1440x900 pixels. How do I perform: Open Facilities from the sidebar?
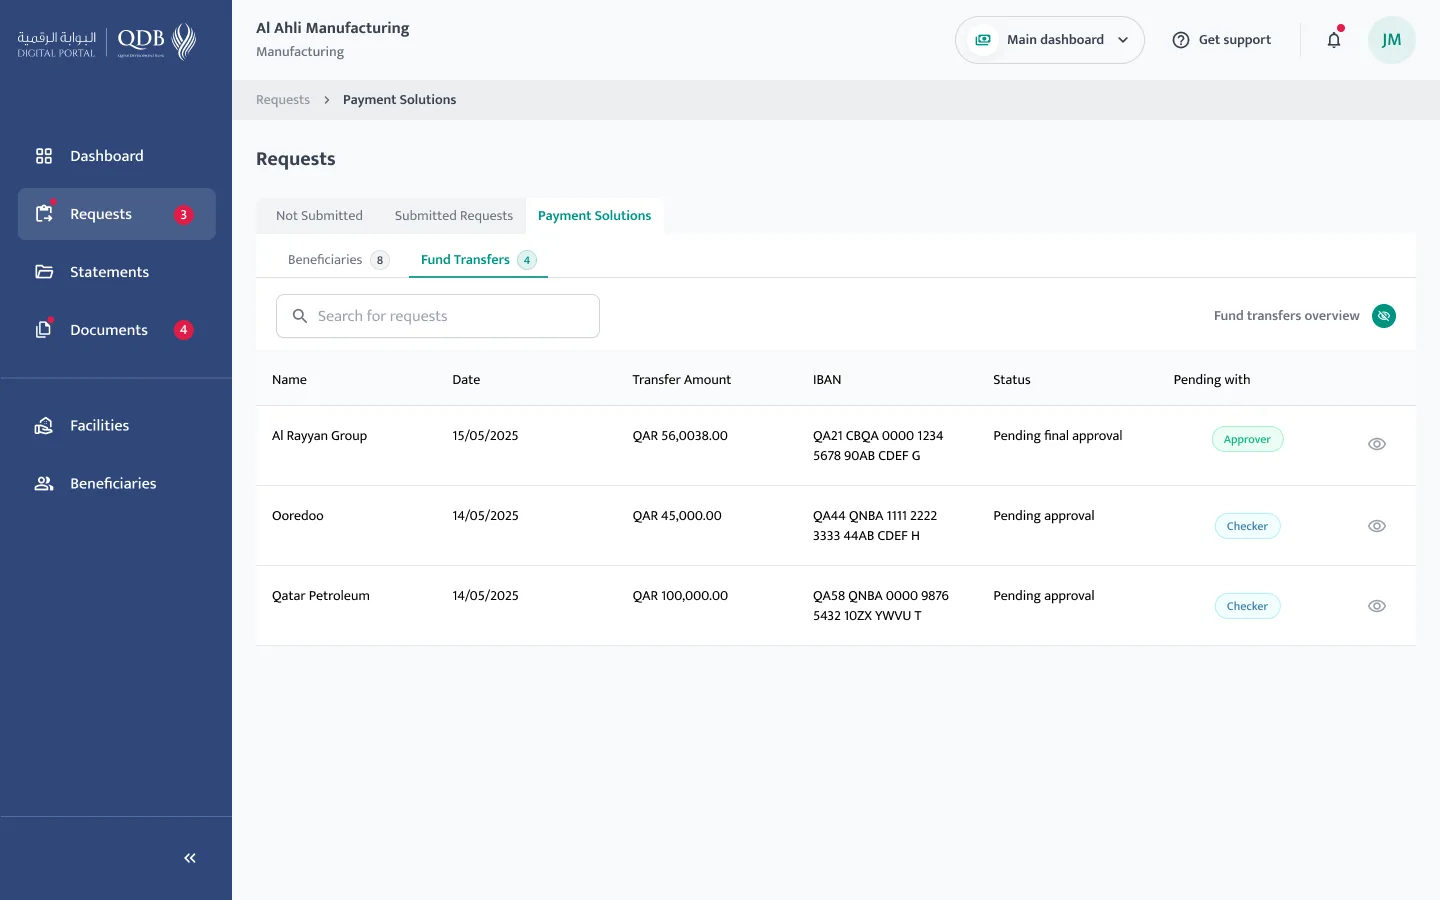[x=116, y=426]
